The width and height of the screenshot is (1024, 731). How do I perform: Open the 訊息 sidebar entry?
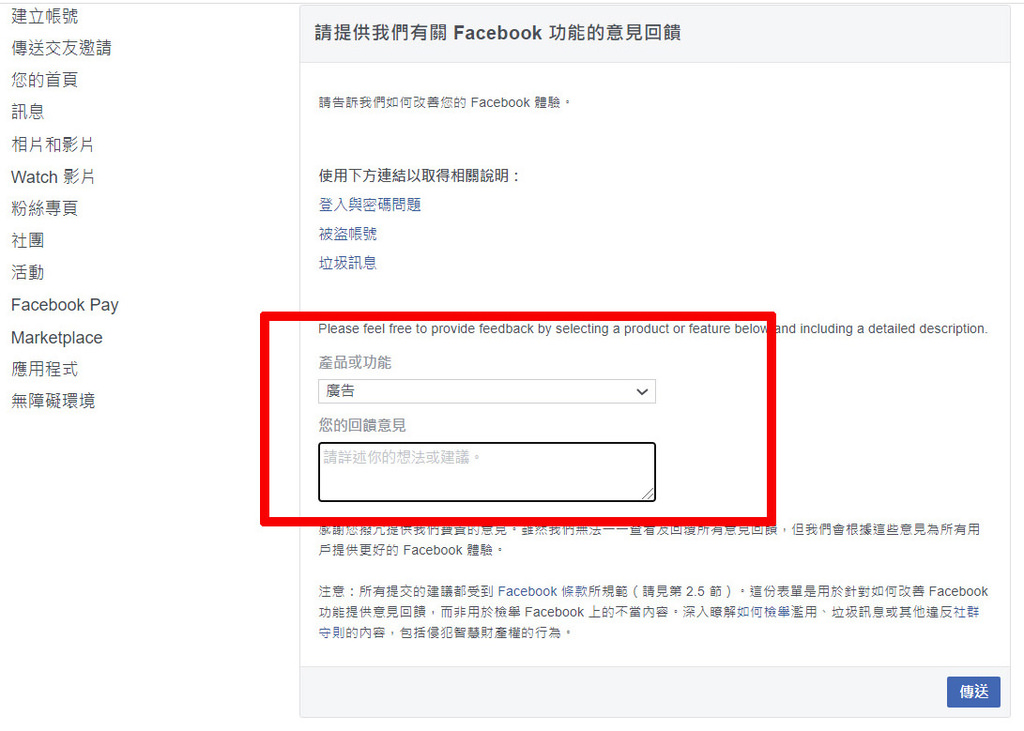click(27, 112)
